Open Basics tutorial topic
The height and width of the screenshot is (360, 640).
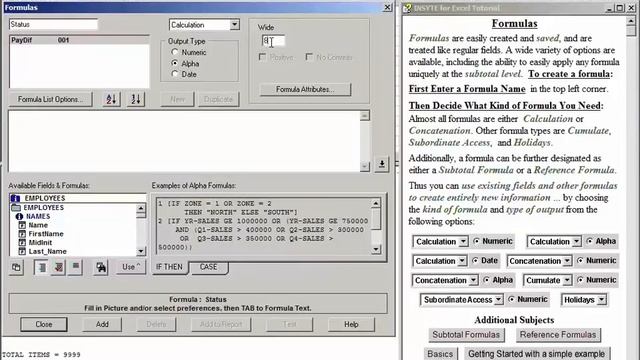[x=440, y=354]
